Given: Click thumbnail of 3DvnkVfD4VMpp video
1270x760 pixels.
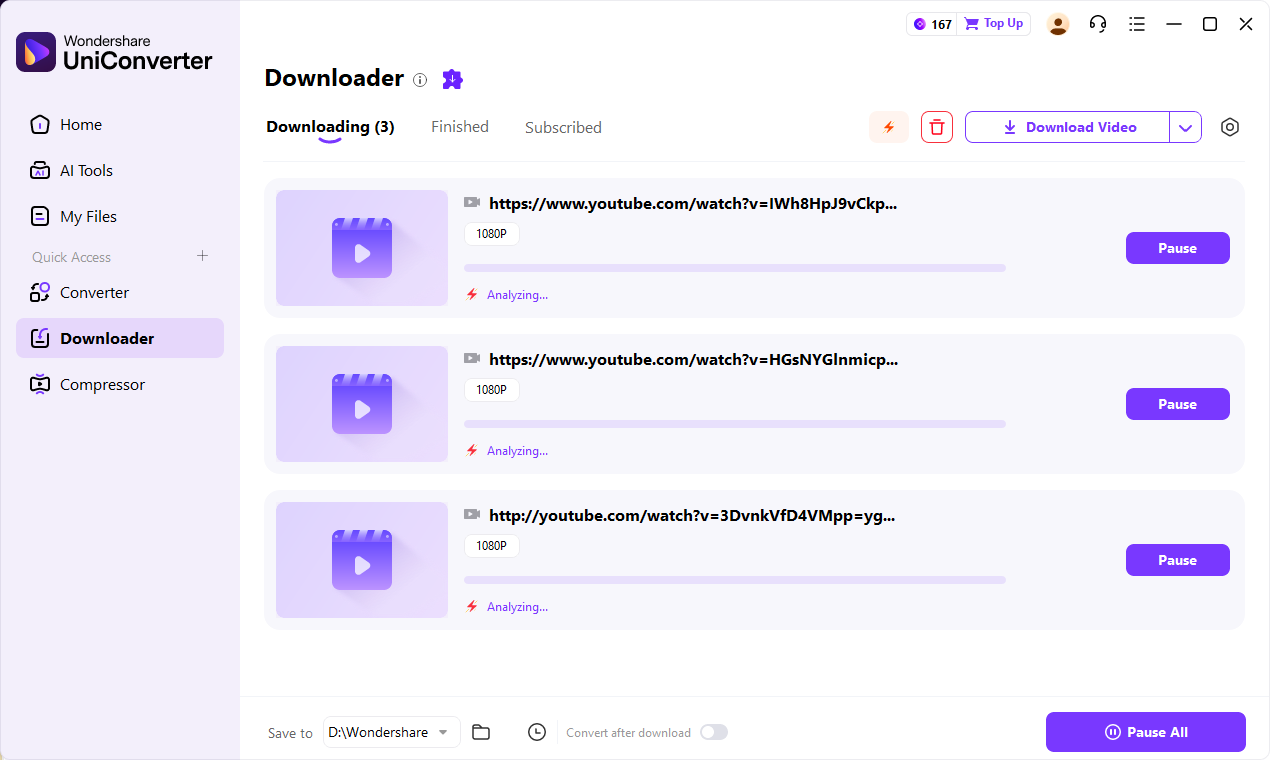Looking at the screenshot, I should 362,560.
